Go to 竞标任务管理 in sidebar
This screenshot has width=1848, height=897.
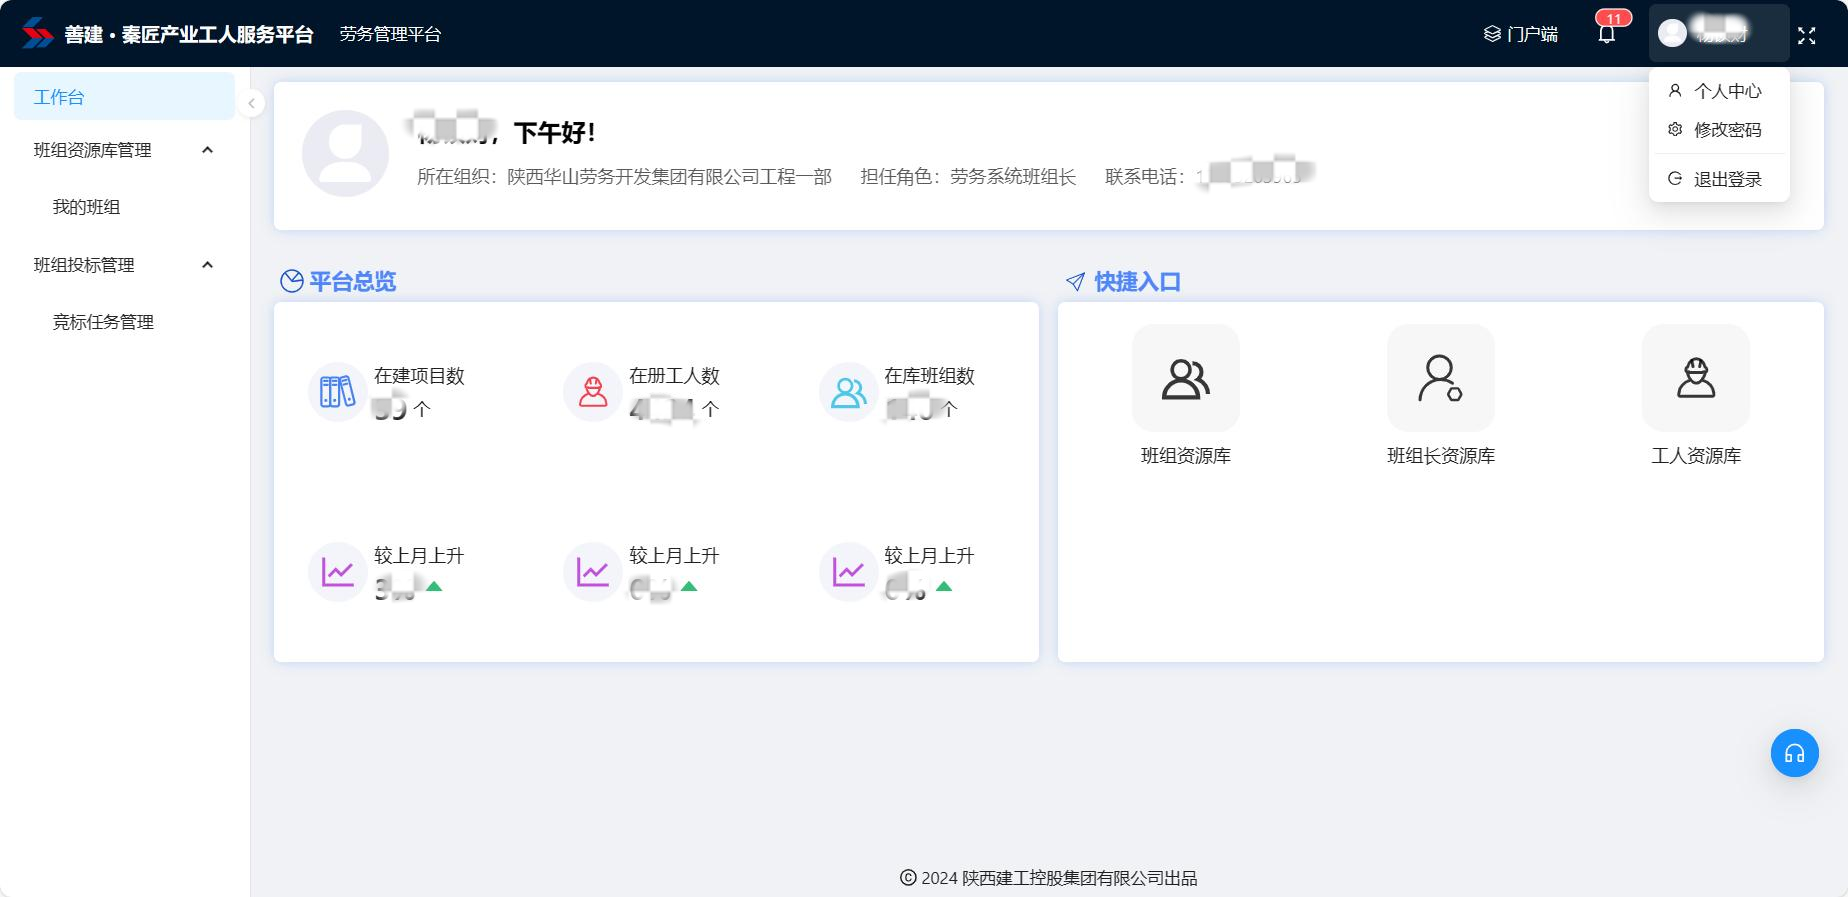pyautogui.click(x=103, y=322)
